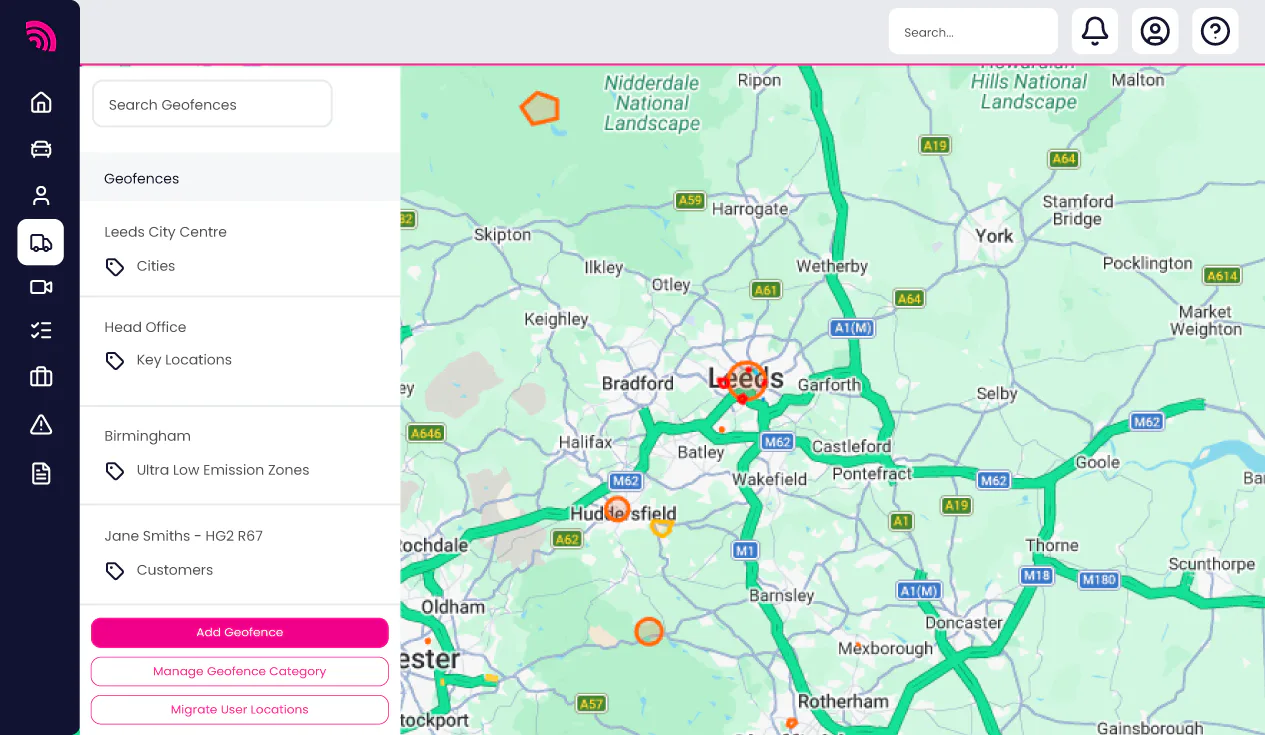The width and height of the screenshot is (1265, 735).
Task: Click Barnsley on the map
Action: point(782,595)
